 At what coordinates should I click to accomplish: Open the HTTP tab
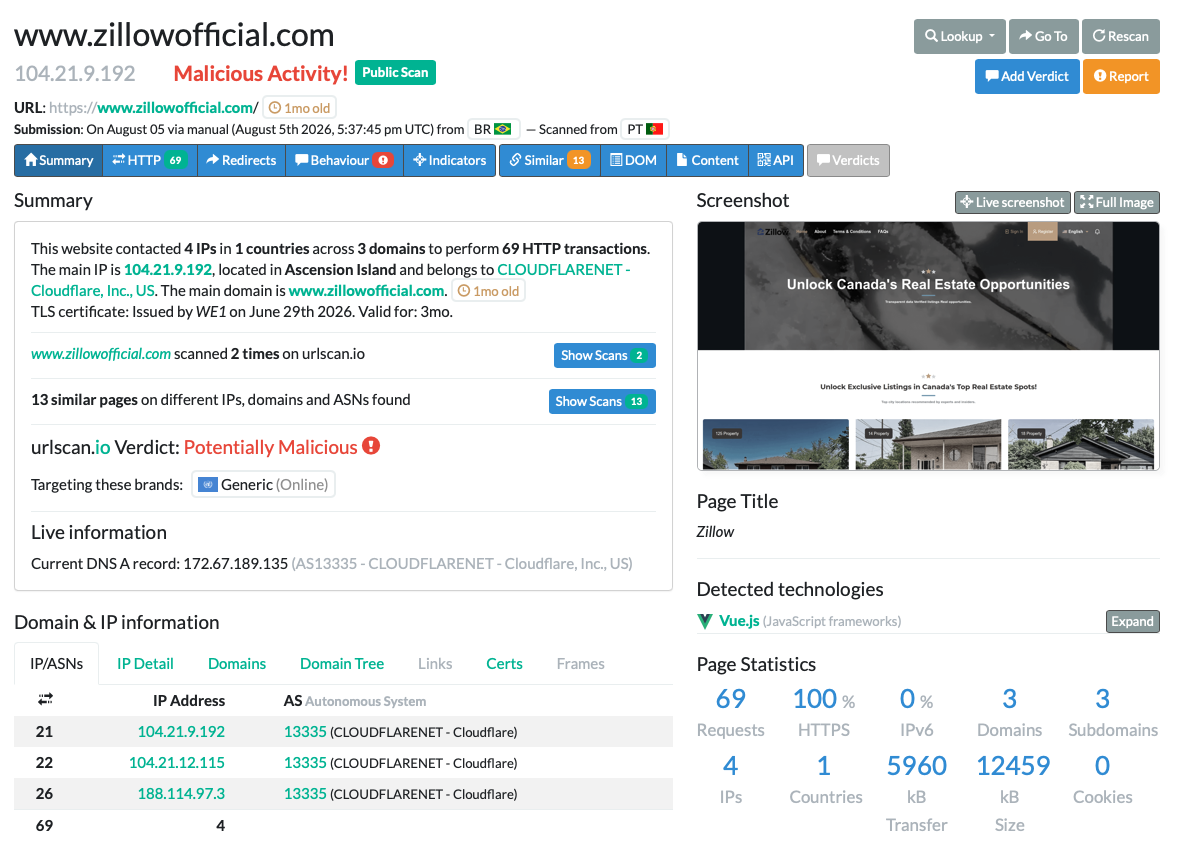150,160
